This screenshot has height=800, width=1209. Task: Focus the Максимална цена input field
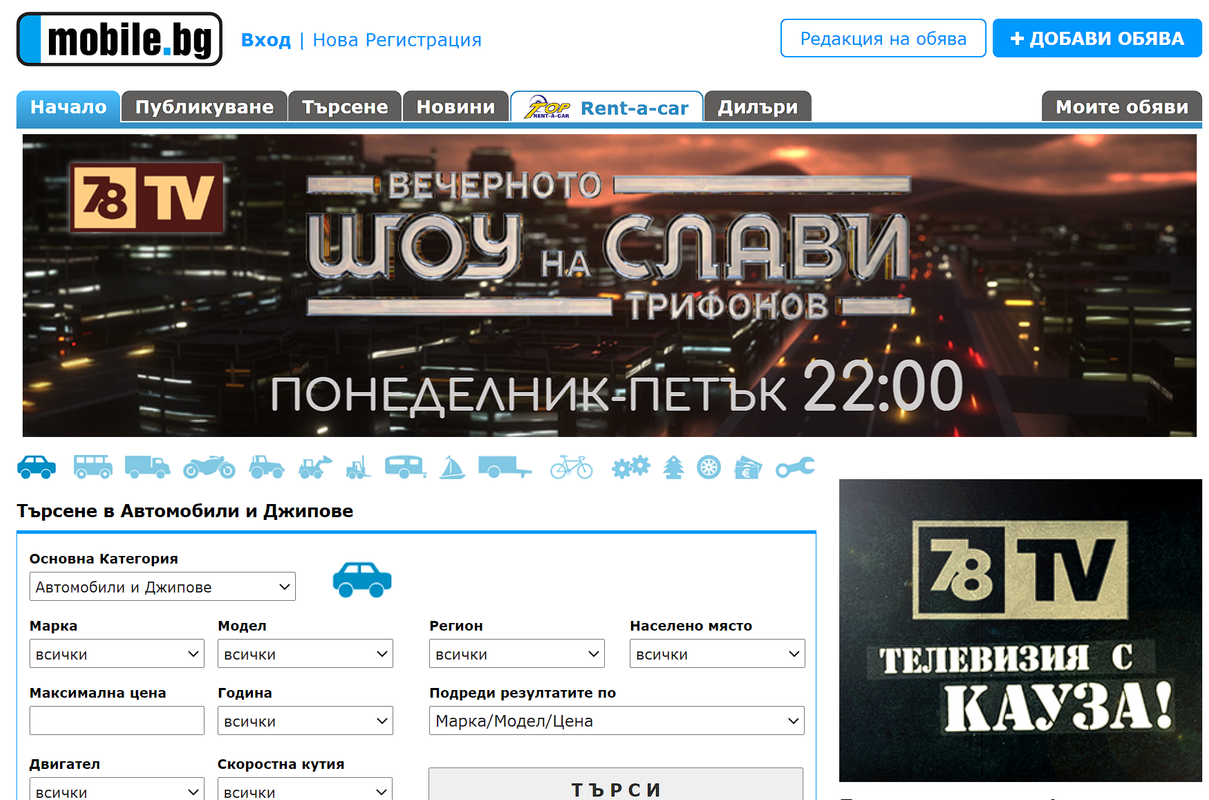tap(117, 721)
